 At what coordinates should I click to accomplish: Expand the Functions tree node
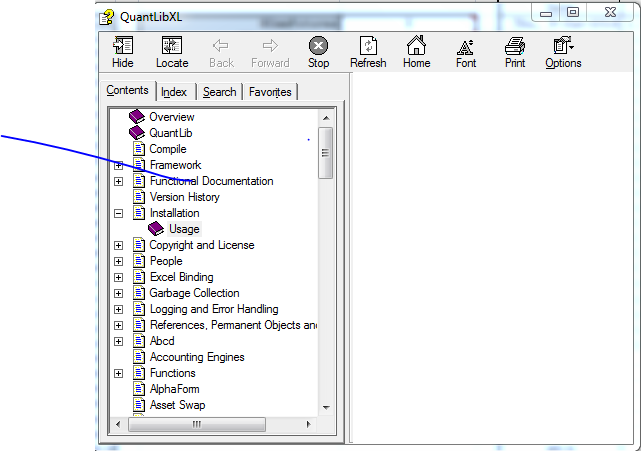119,373
